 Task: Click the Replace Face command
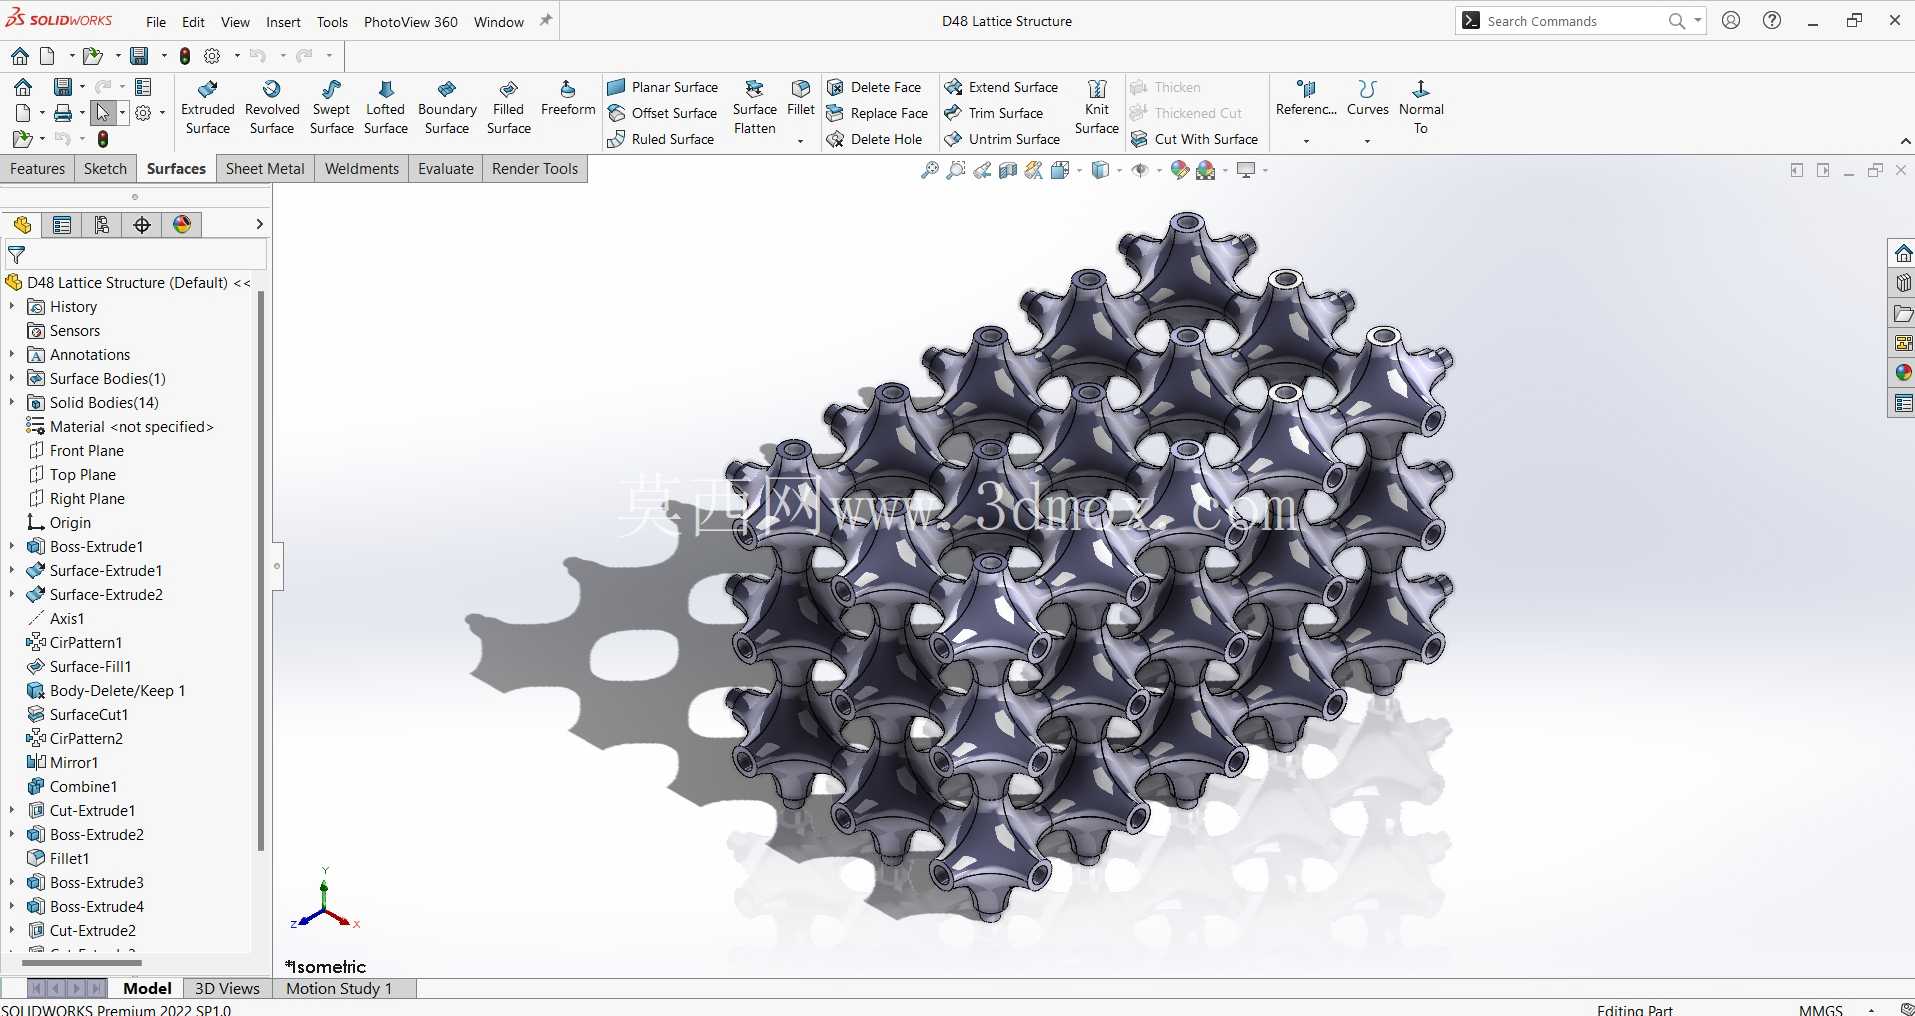point(877,113)
